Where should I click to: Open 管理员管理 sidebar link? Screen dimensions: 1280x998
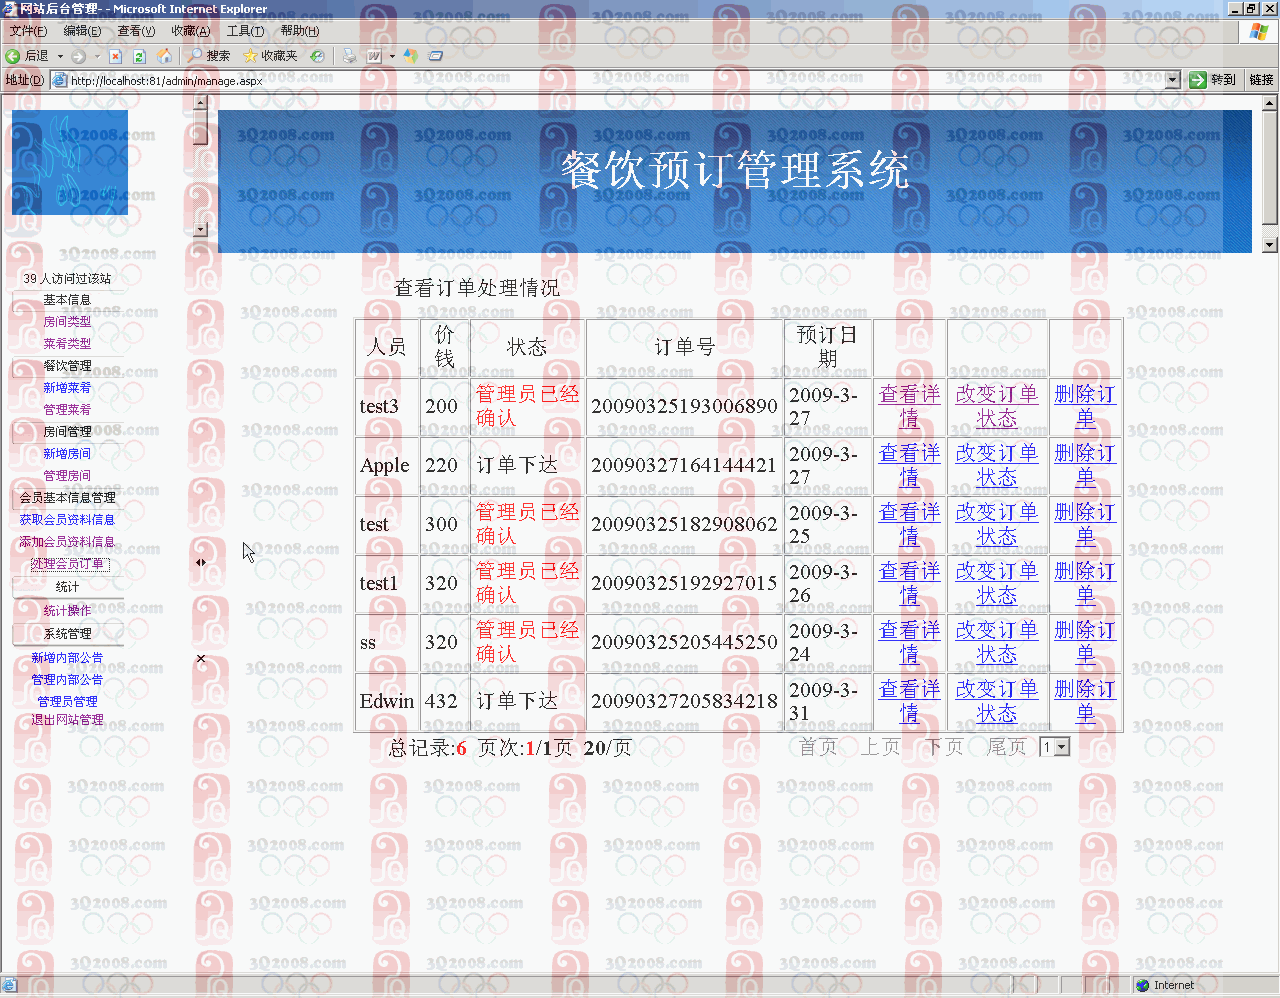pyautogui.click(x=67, y=702)
